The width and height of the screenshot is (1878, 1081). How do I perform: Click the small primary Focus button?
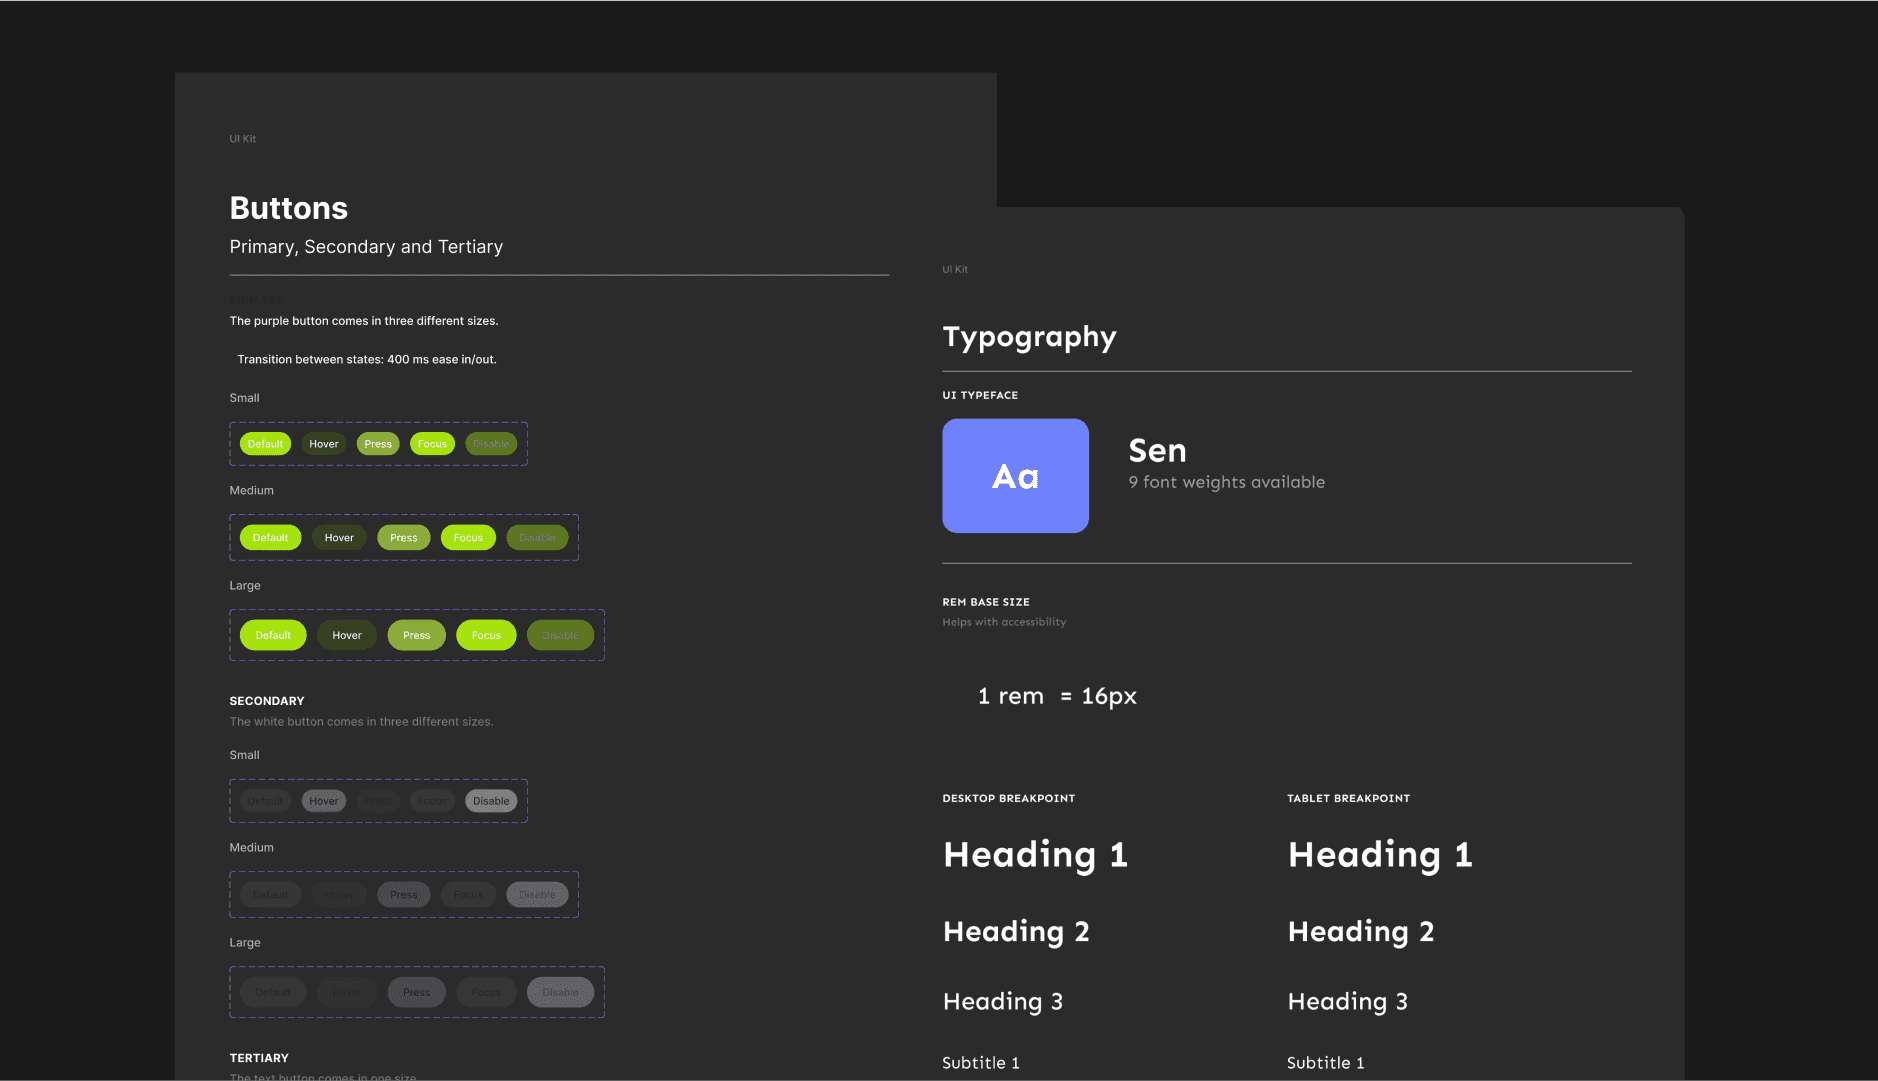tap(432, 444)
